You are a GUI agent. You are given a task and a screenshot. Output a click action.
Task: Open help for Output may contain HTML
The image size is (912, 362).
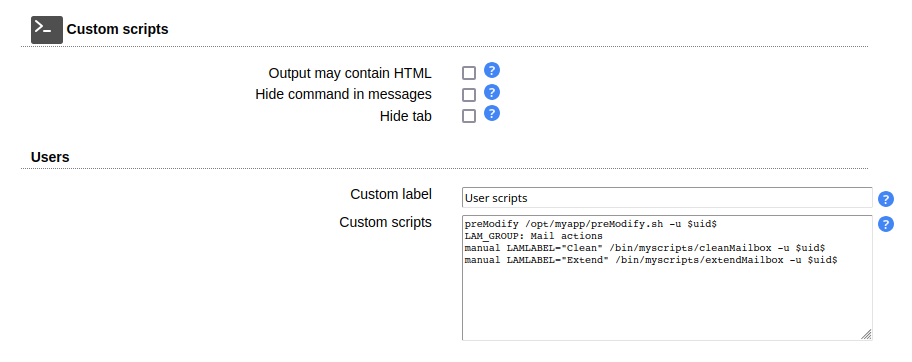[492, 70]
